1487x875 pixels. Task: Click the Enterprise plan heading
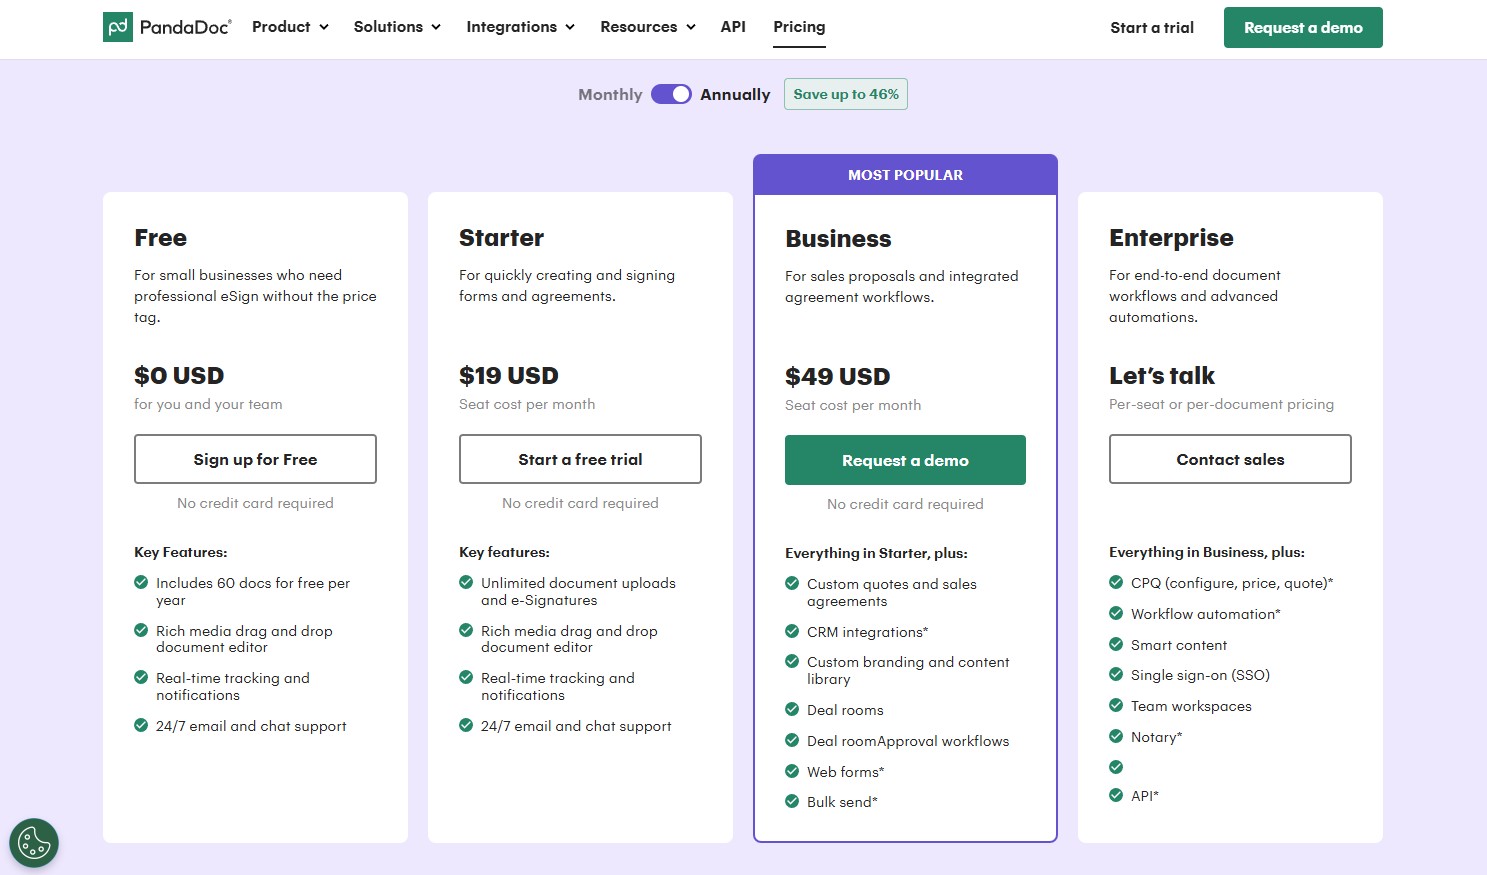1171,238
